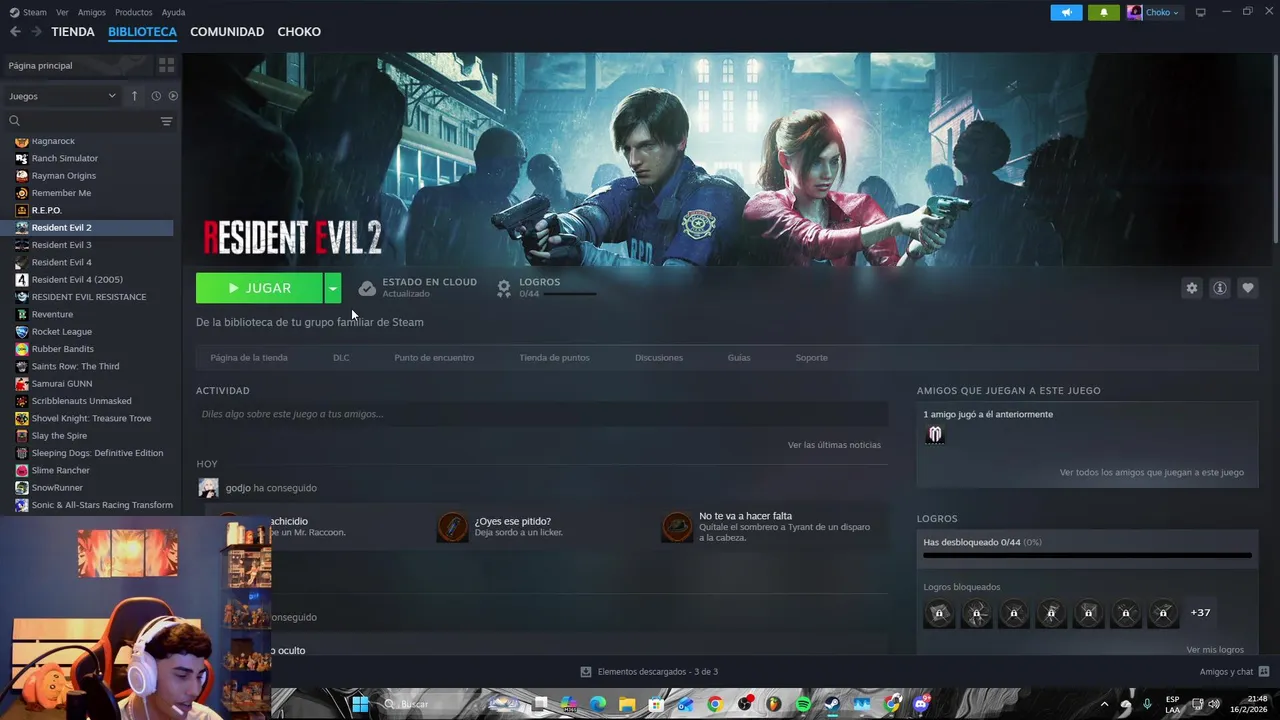1280x720 pixels.
Task: Switch to Big Picture mode monitor icon
Action: 1201,12
